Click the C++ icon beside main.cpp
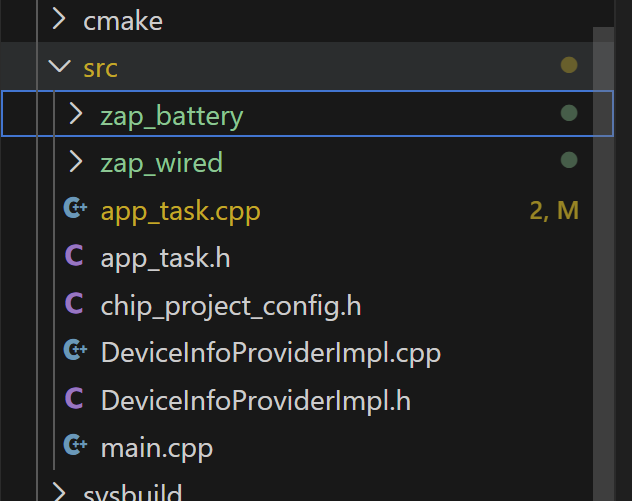Image resolution: width=632 pixels, height=501 pixels. pyautogui.click(x=75, y=446)
